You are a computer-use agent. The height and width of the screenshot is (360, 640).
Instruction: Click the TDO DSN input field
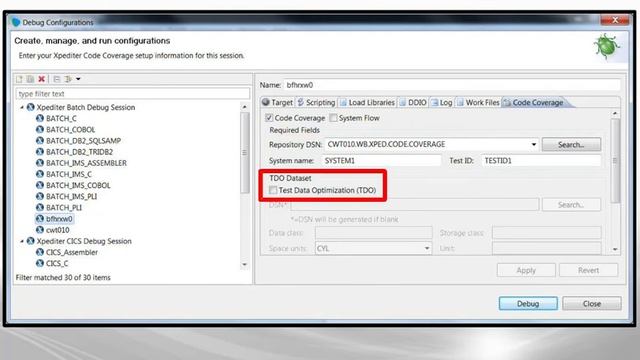click(415, 205)
